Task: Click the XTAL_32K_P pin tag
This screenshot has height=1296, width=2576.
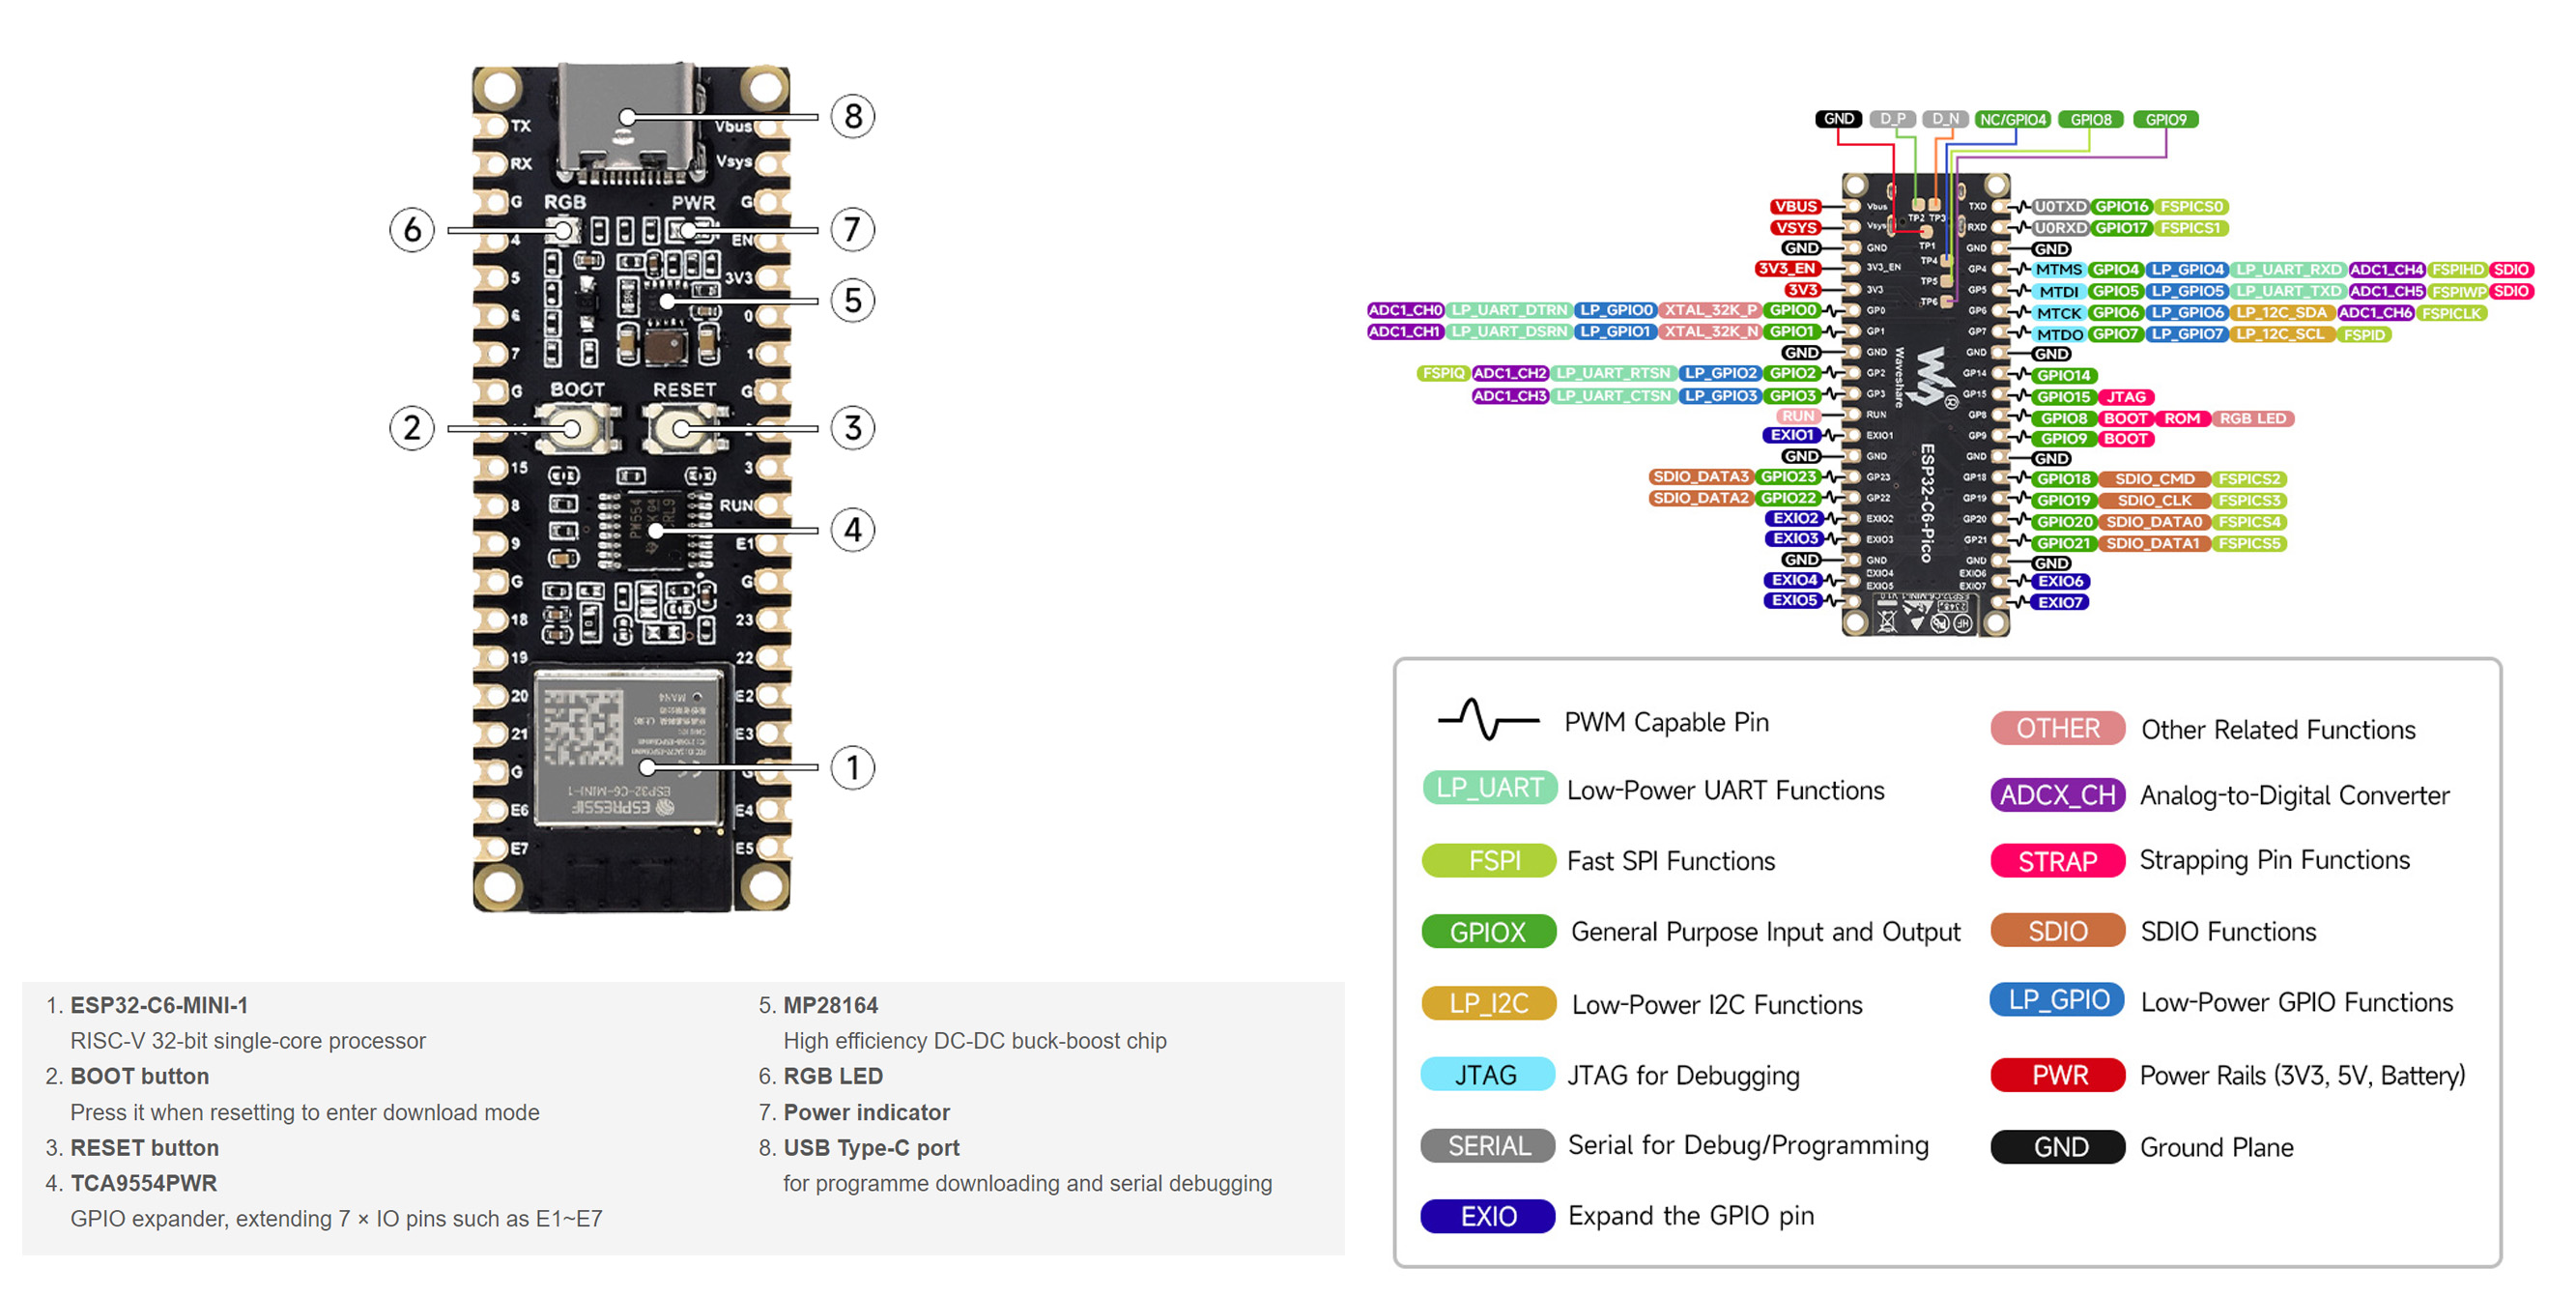Action: click(1711, 310)
